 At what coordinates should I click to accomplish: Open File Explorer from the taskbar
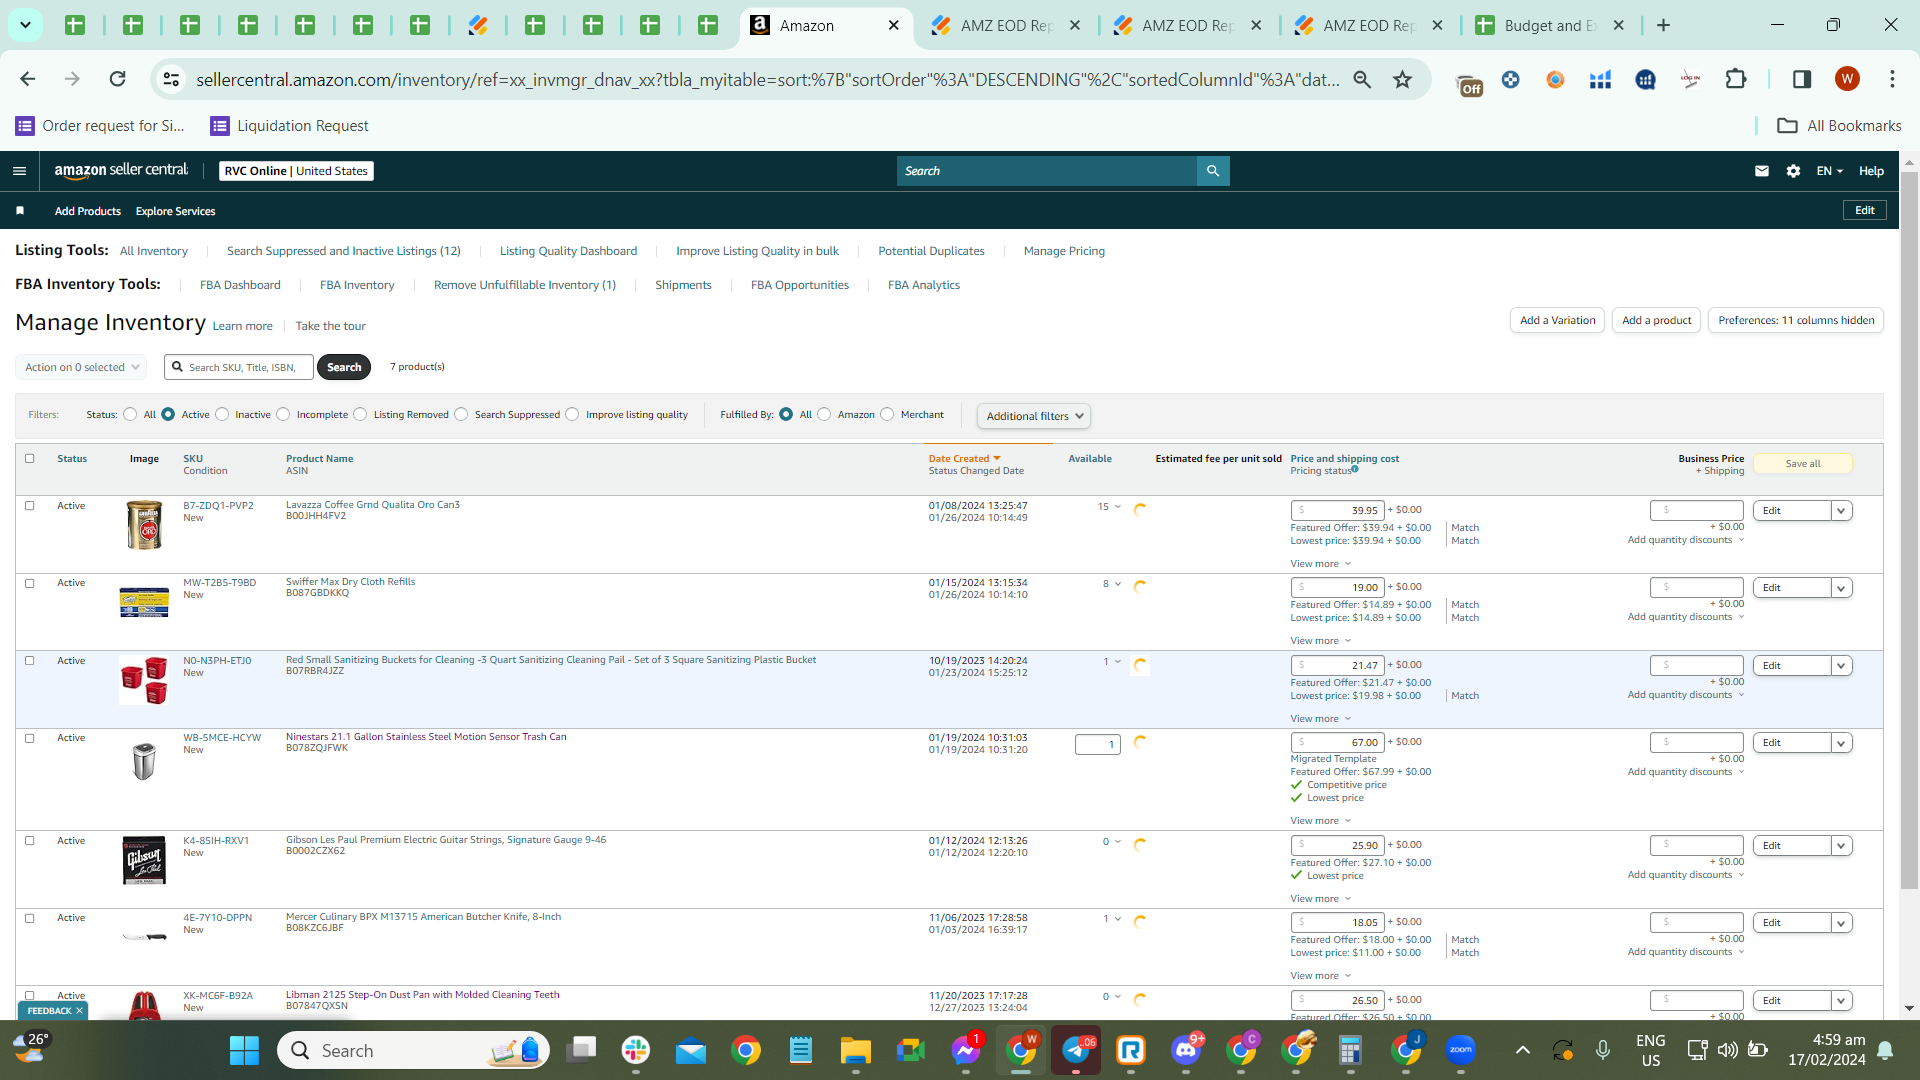tap(855, 1050)
